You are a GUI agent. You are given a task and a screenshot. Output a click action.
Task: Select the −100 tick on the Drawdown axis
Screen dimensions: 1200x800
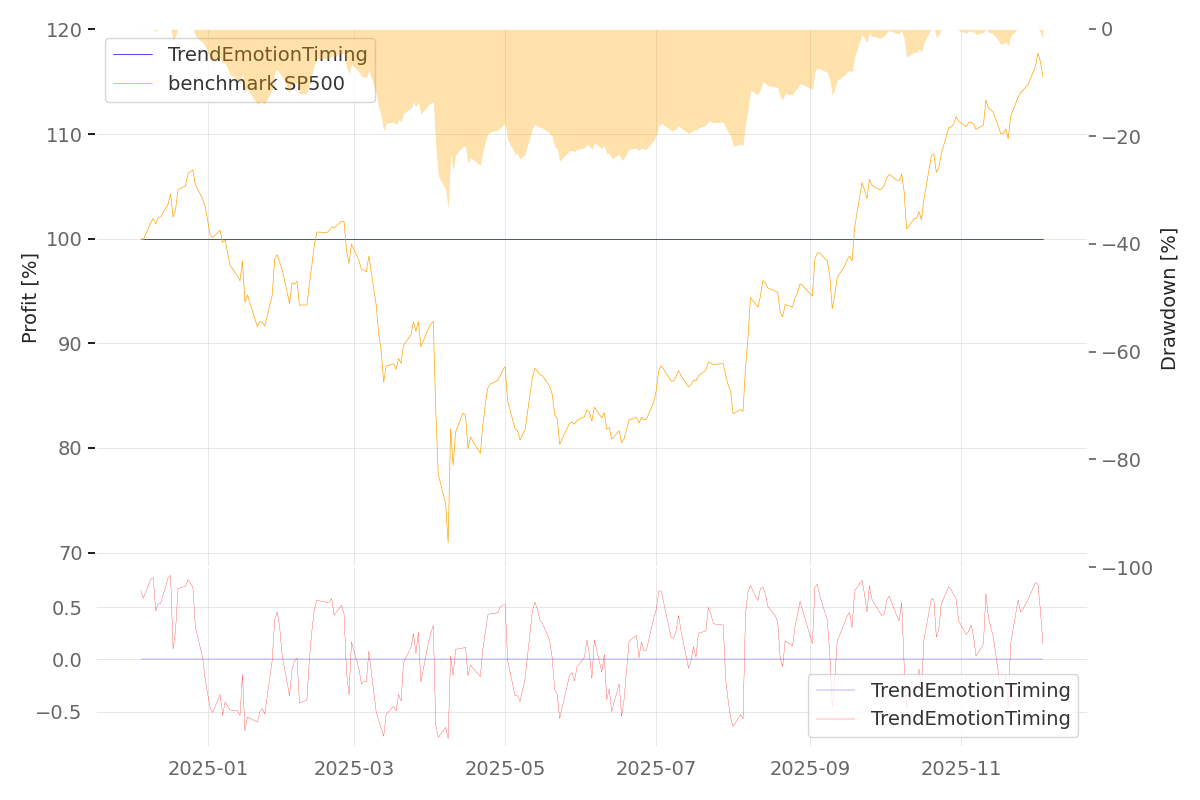[1126, 568]
